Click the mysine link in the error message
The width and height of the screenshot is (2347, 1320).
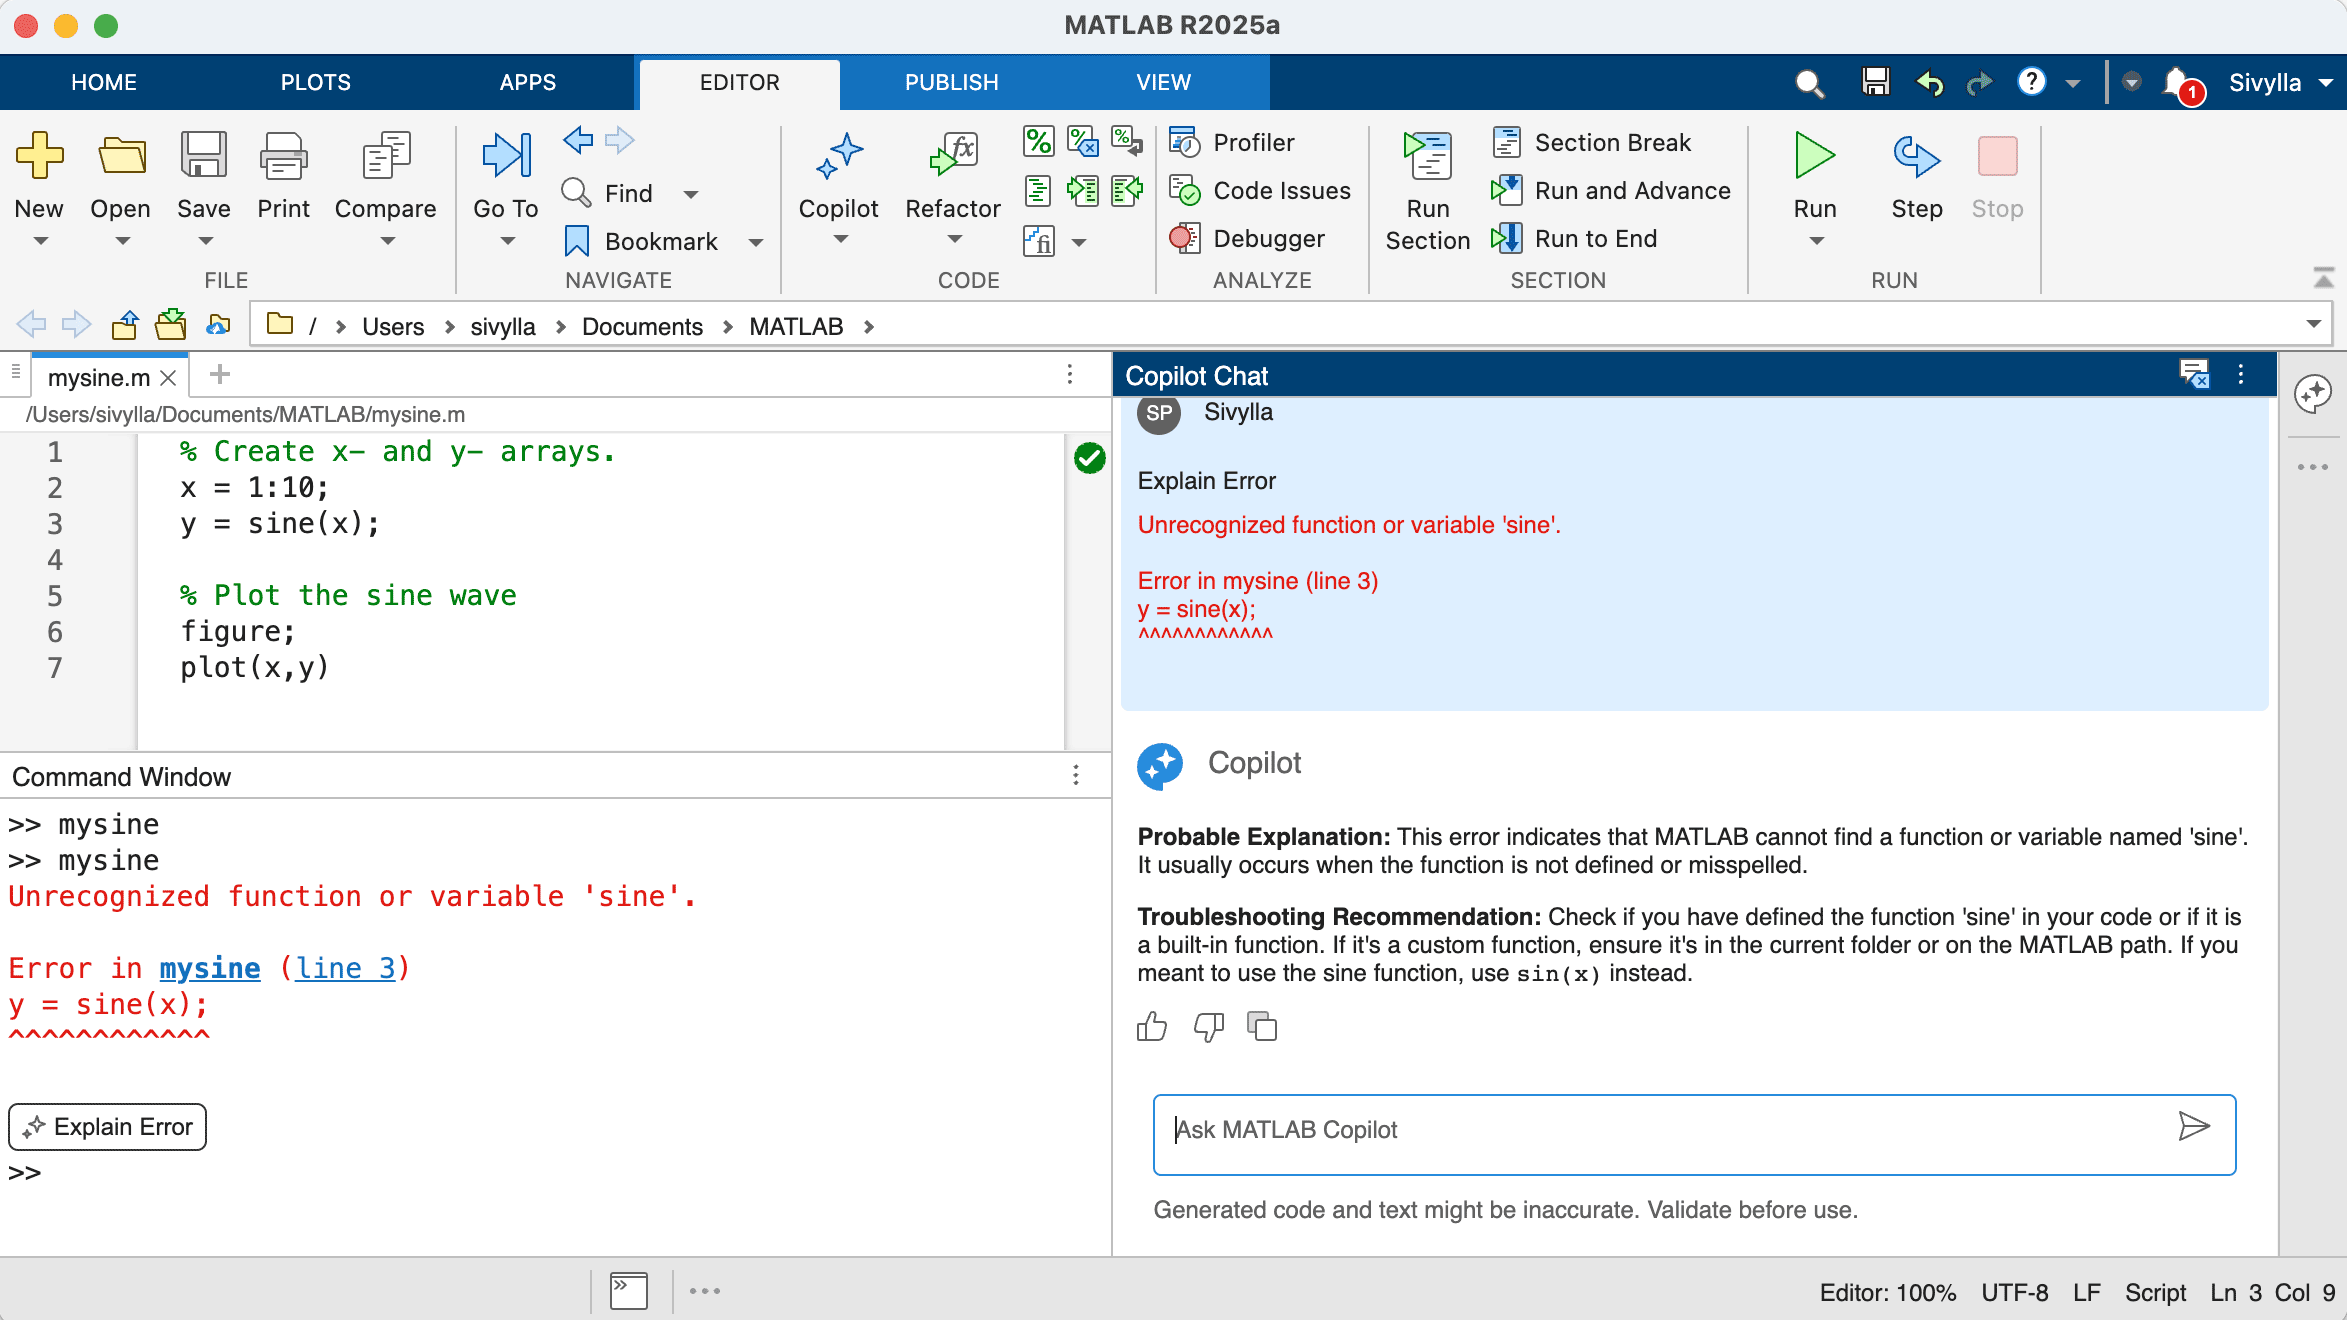[x=209, y=967]
